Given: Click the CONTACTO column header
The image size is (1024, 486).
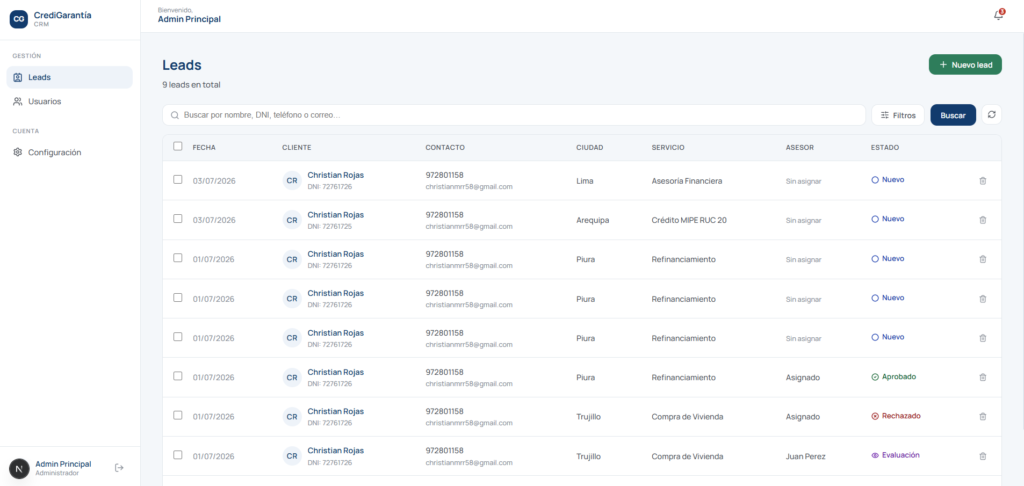Looking at the screenshot, I should (x=445, y=148).
